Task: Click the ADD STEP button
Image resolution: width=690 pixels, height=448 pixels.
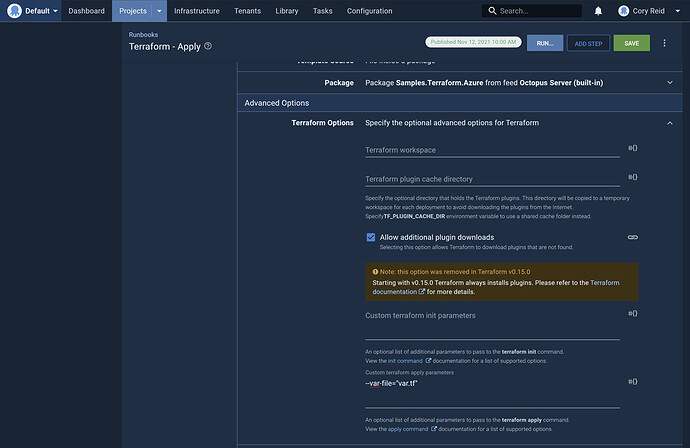Action: pyautogui.click(x=588, y=43)
